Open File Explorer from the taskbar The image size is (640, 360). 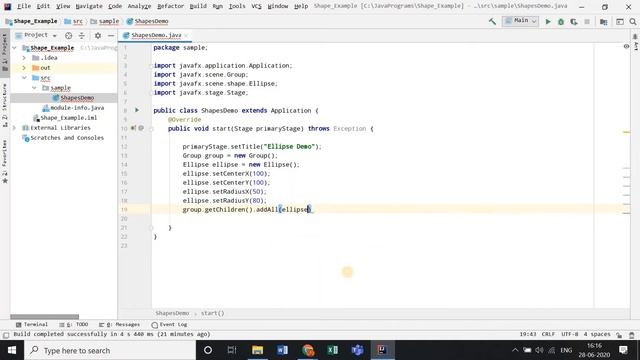click(257, 350)
